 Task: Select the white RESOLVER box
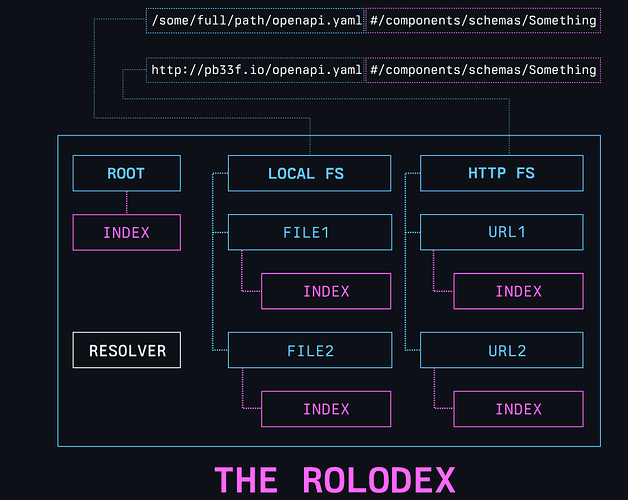coord(126,350)
